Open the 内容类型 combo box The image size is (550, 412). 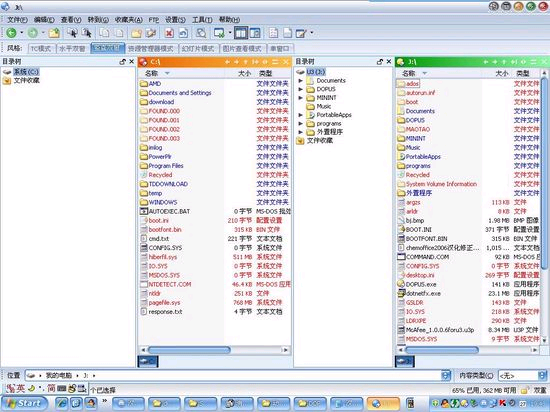coord(522,376)
